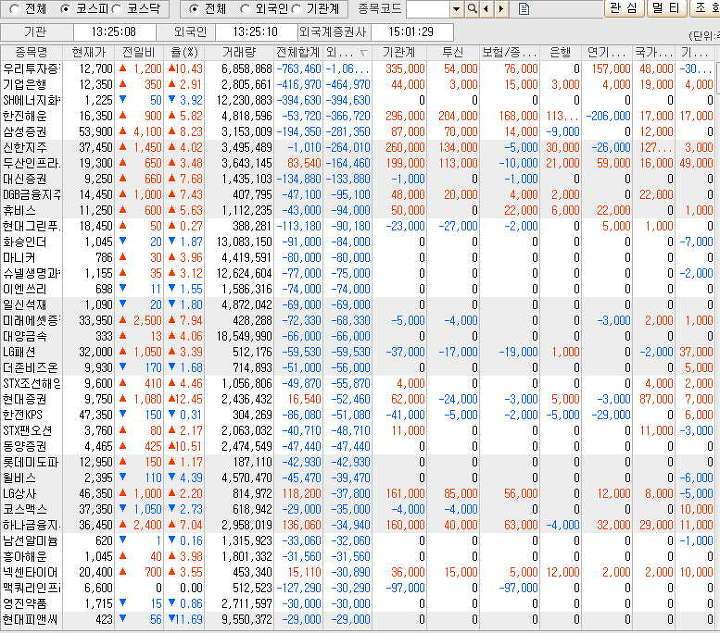
Task: Select the DGB금융지주 row name
Action: 31,195
